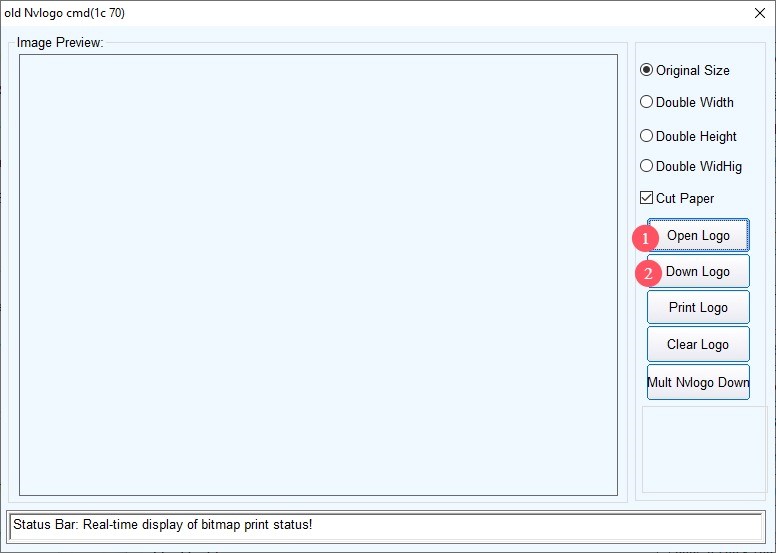Click the Open Logo button
The width and height of the screenshot is (776, 553).
click(x=698, y=235)
